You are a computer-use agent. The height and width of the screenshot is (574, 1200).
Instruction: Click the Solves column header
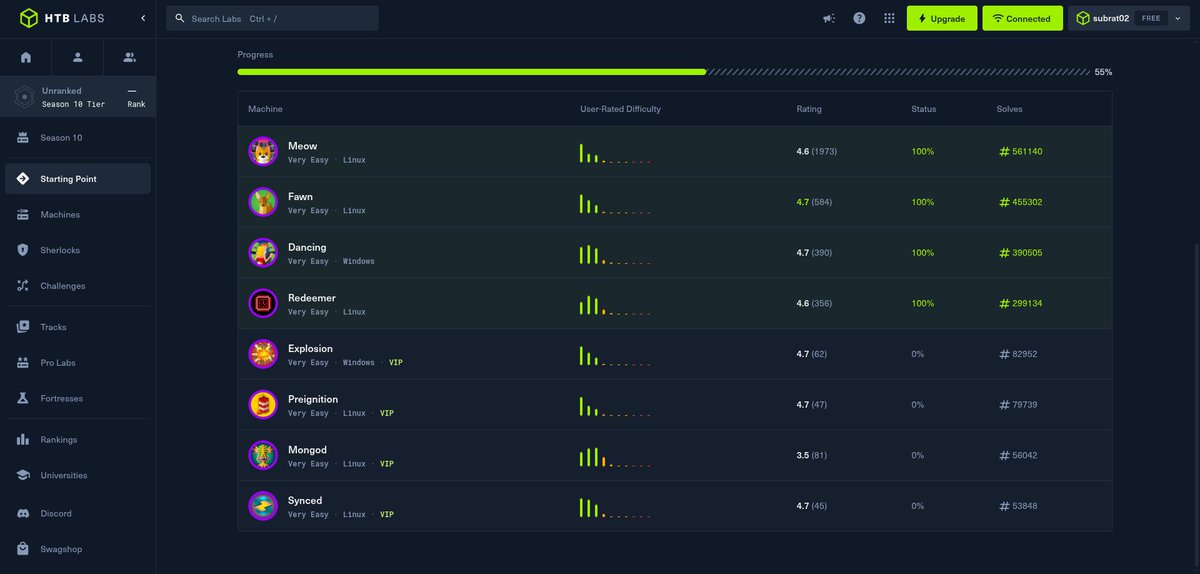coord(1010,109)
